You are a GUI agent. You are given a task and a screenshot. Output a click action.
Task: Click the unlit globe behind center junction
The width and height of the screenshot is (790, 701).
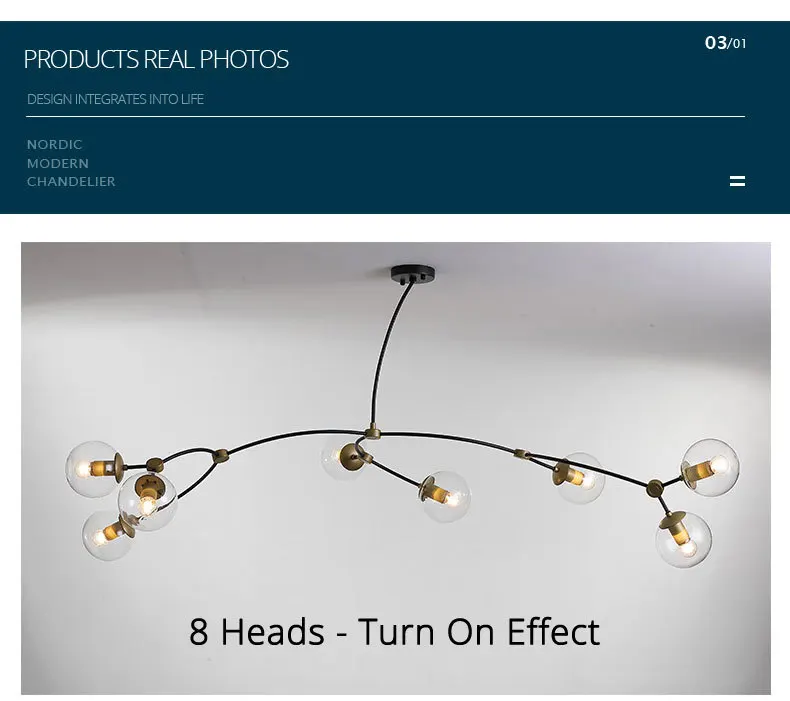click(343, 457)
